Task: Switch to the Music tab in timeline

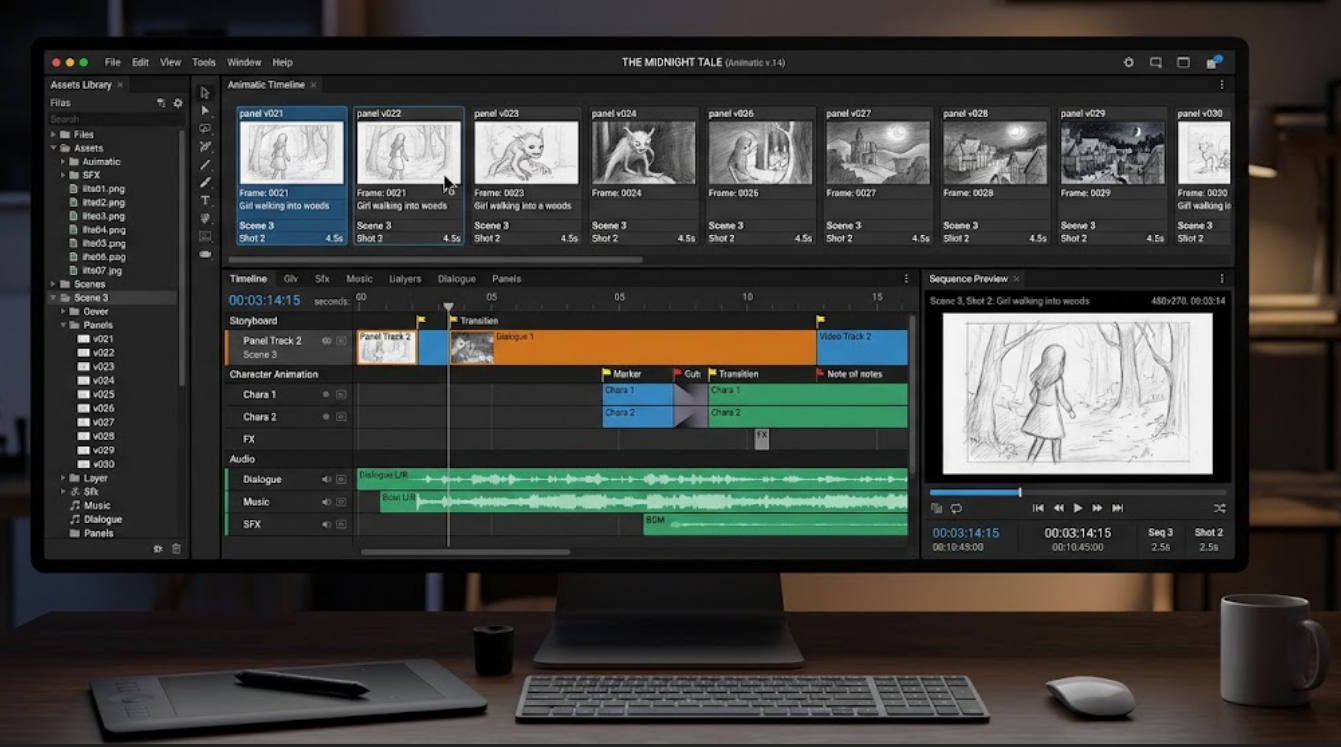Action: 359,279
